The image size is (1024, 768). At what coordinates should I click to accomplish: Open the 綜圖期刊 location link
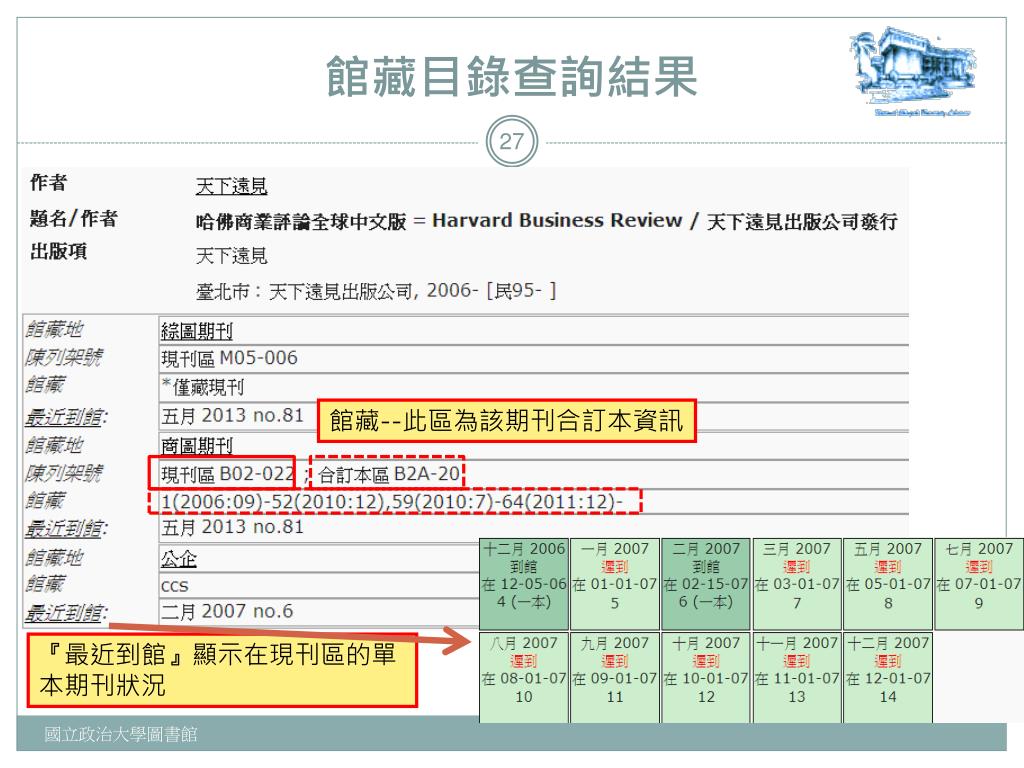coord(197,331)
